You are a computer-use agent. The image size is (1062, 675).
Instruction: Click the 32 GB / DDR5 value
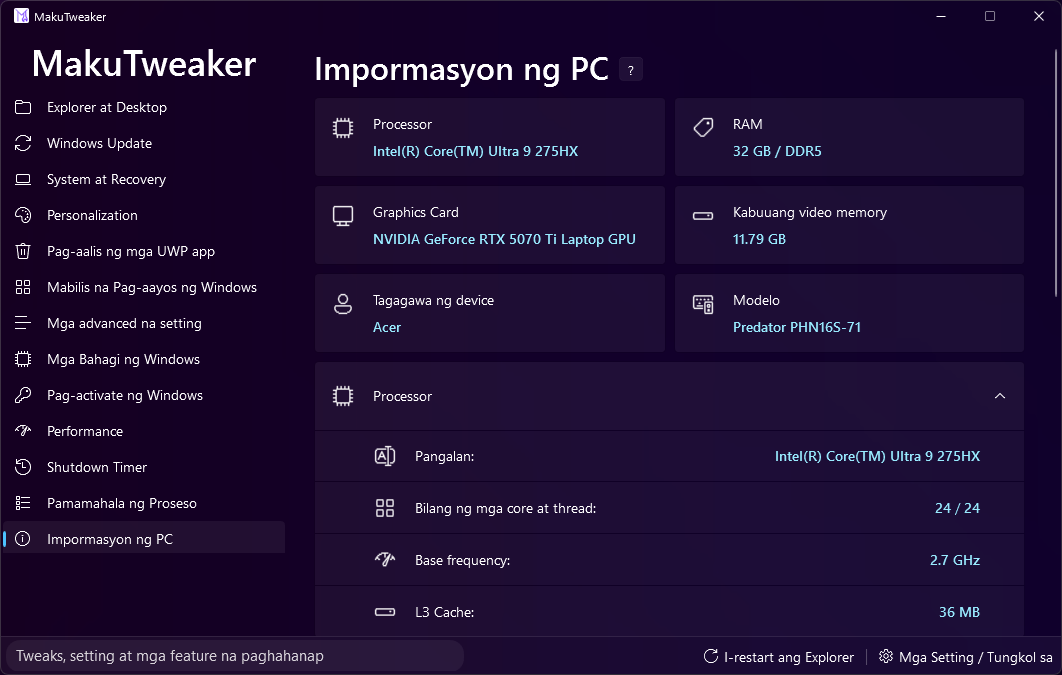pyautogui.click(x=777, y=151)
